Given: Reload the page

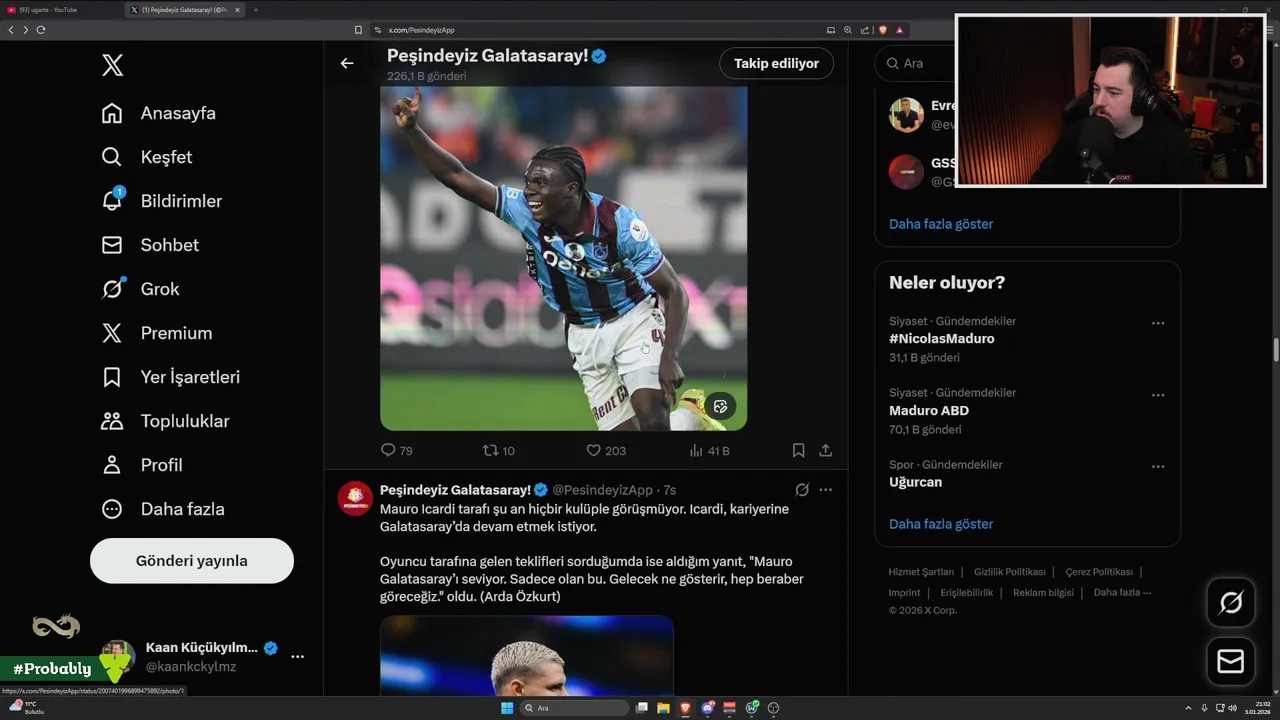Looking at the screenshot, I should pyautogui.click(x=41, y=30).
